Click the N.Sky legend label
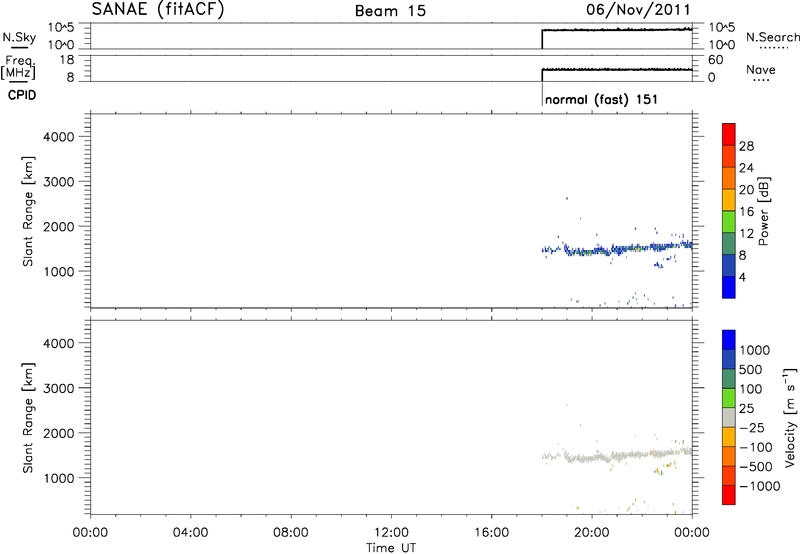Screen dimensions: 800x554 coord(19,37)
